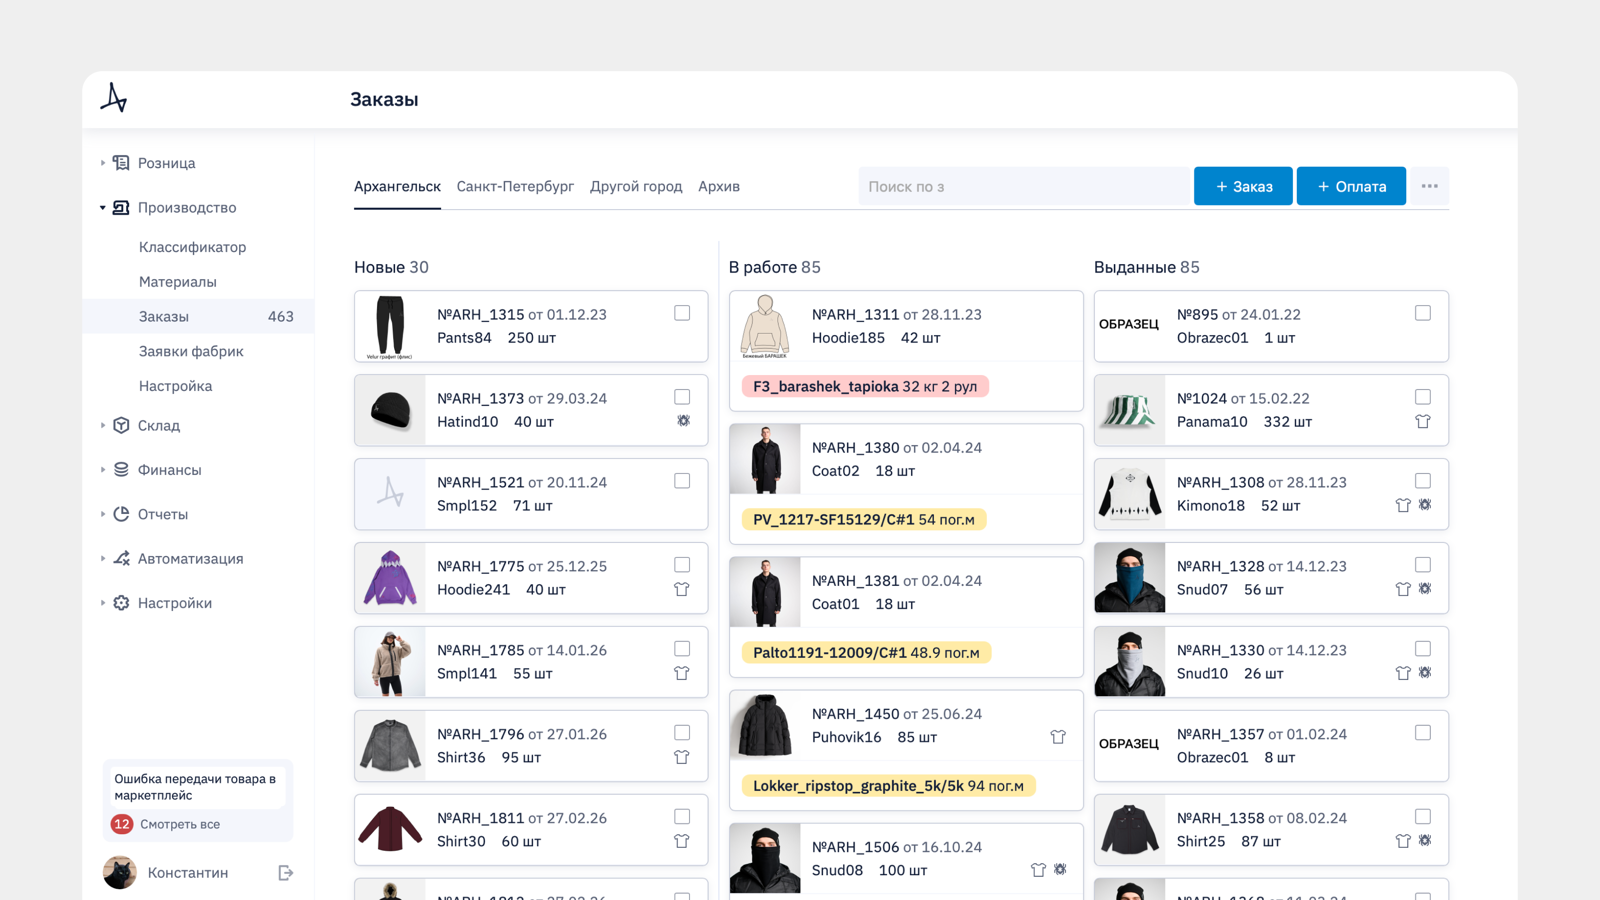Mark the checkbox for order ARH_1357
This screenshot has width=1600, height=900.
(1423, 733)
